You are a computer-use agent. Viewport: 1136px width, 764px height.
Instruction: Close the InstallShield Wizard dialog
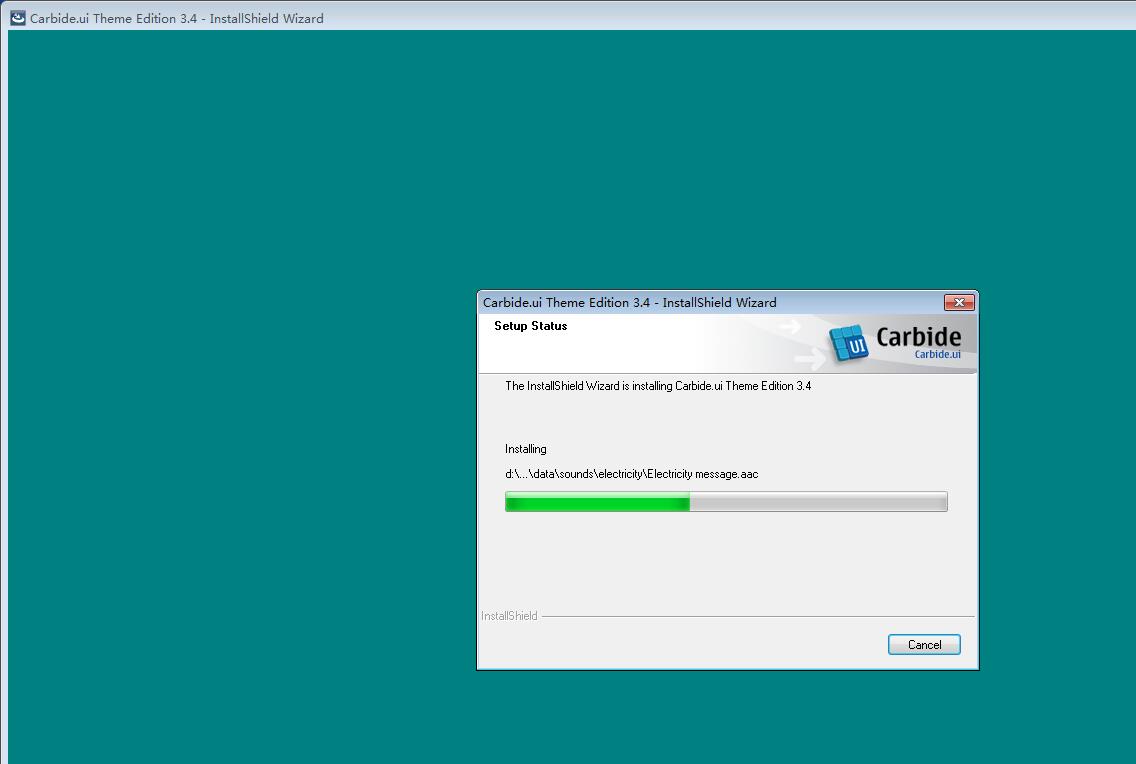(x=959, y=303)
